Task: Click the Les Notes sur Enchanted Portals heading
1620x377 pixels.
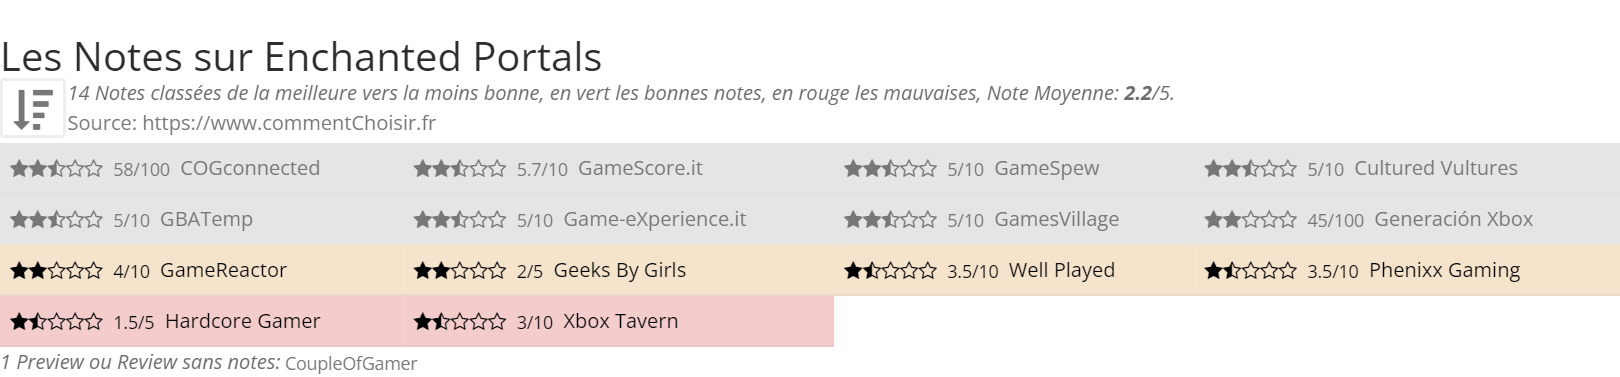Action: (301, 57)
